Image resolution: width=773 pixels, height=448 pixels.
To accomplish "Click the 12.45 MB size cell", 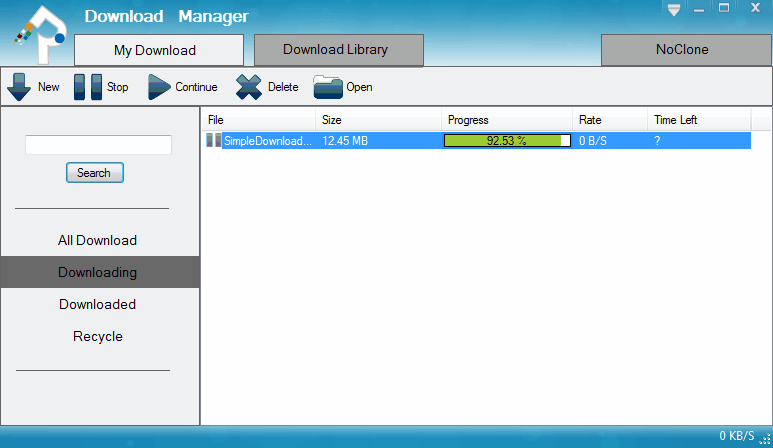I will tap(345, 141).
